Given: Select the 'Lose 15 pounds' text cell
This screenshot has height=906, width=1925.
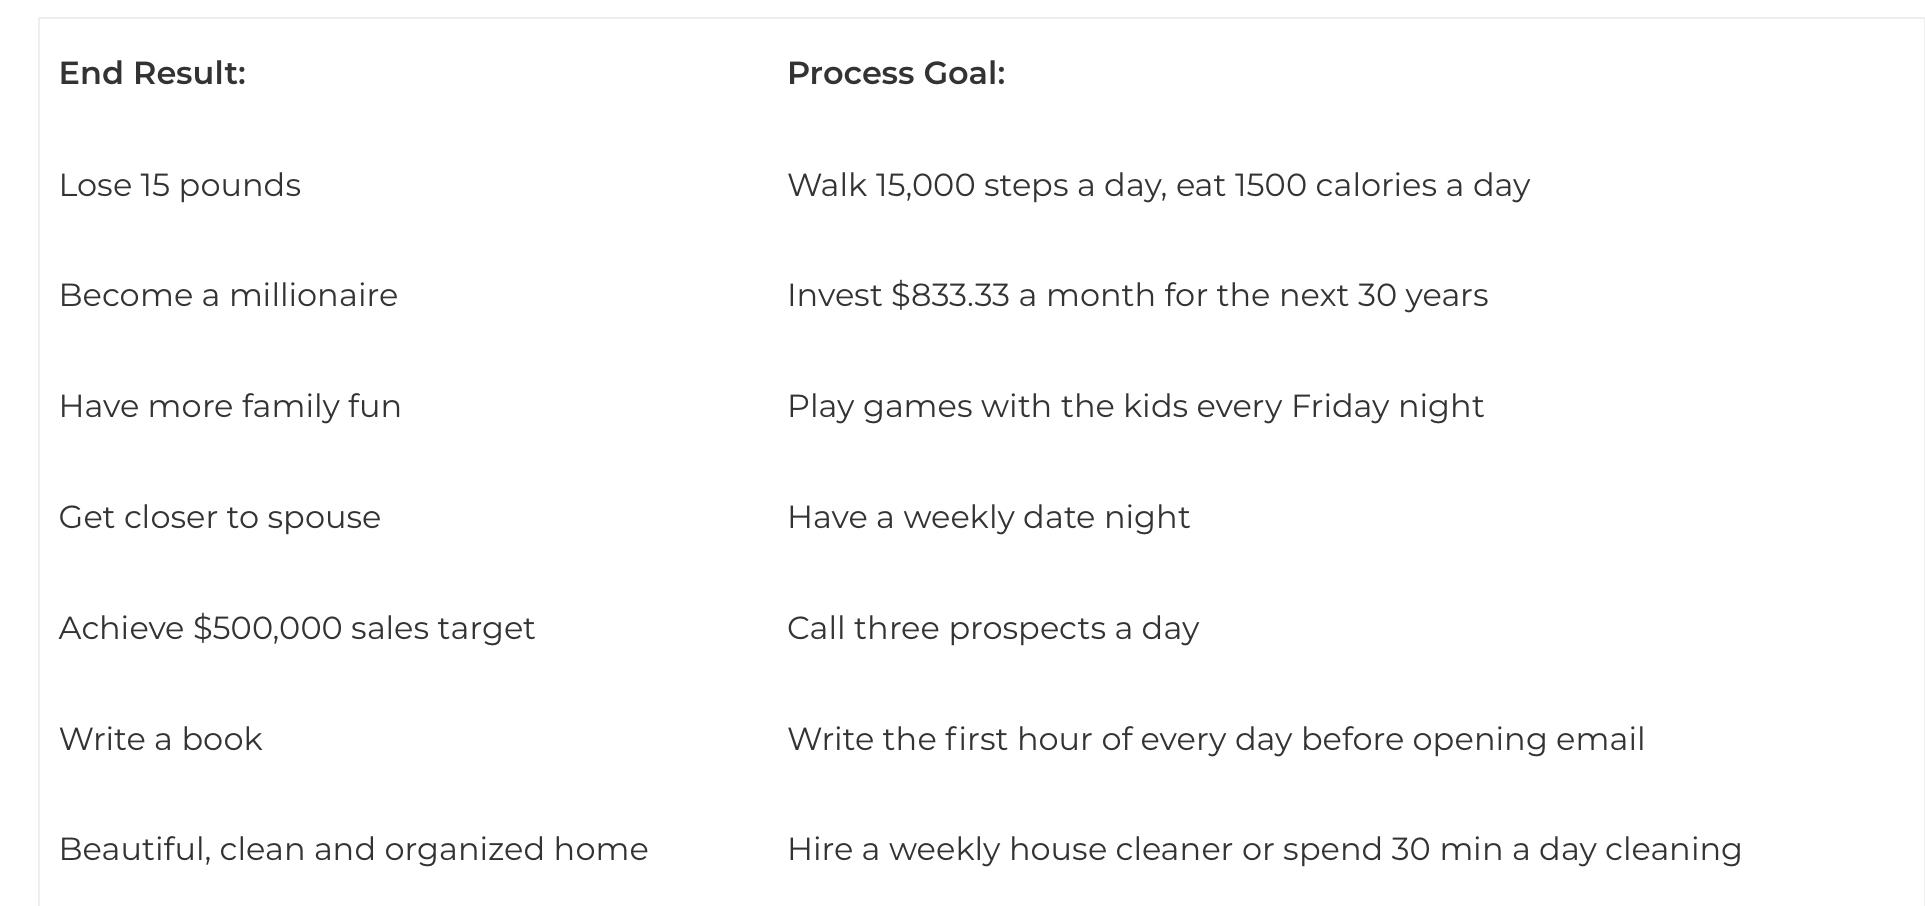Looking at the screenshot, I should [x=180, y=185].
